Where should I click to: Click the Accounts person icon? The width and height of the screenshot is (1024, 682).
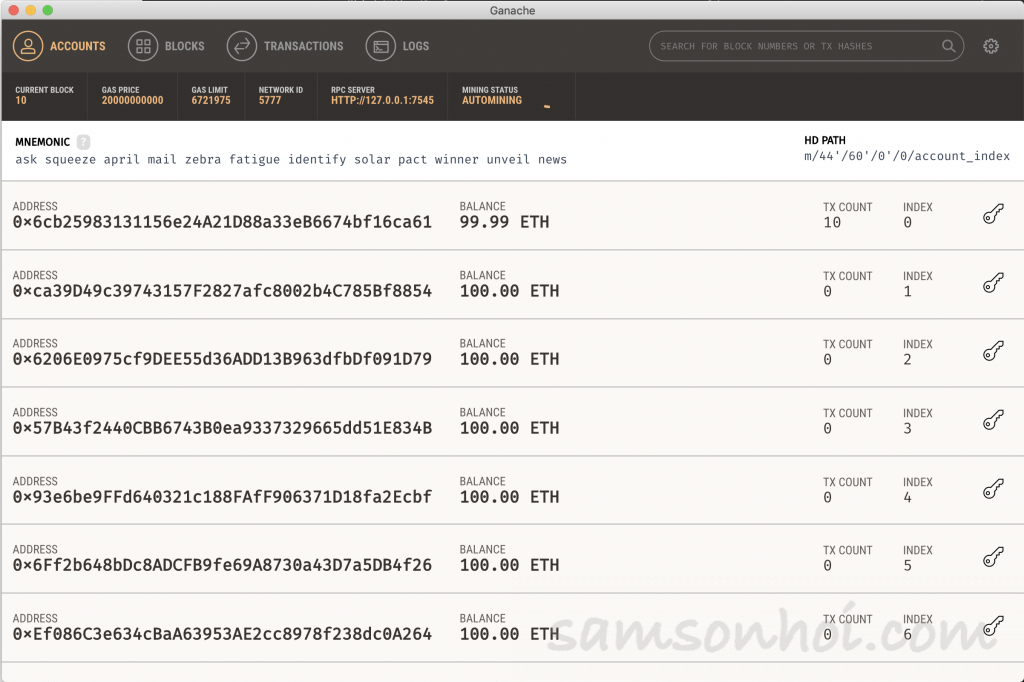point(28,46)
